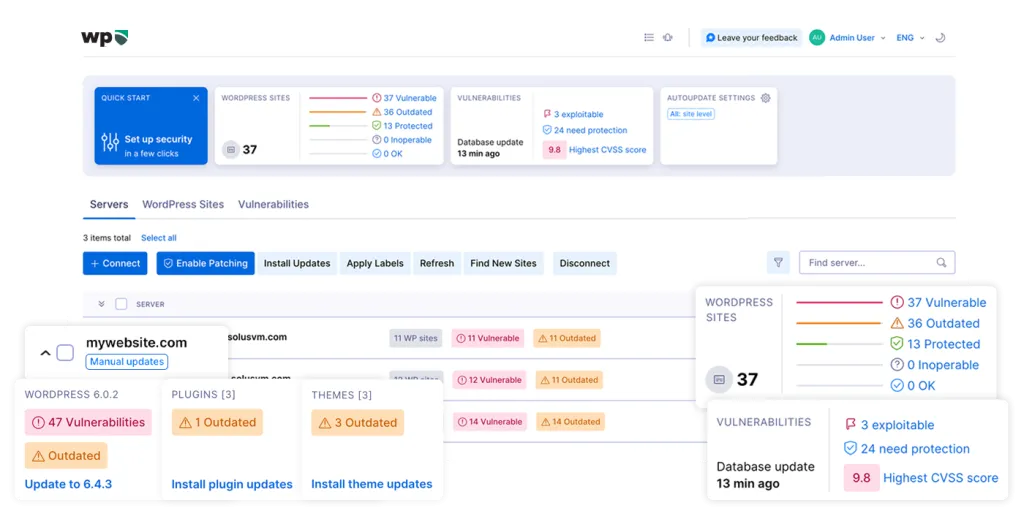The image size is (1024, 519).
Task: Click the 12 Vulnerable badge
Action: 490,380
